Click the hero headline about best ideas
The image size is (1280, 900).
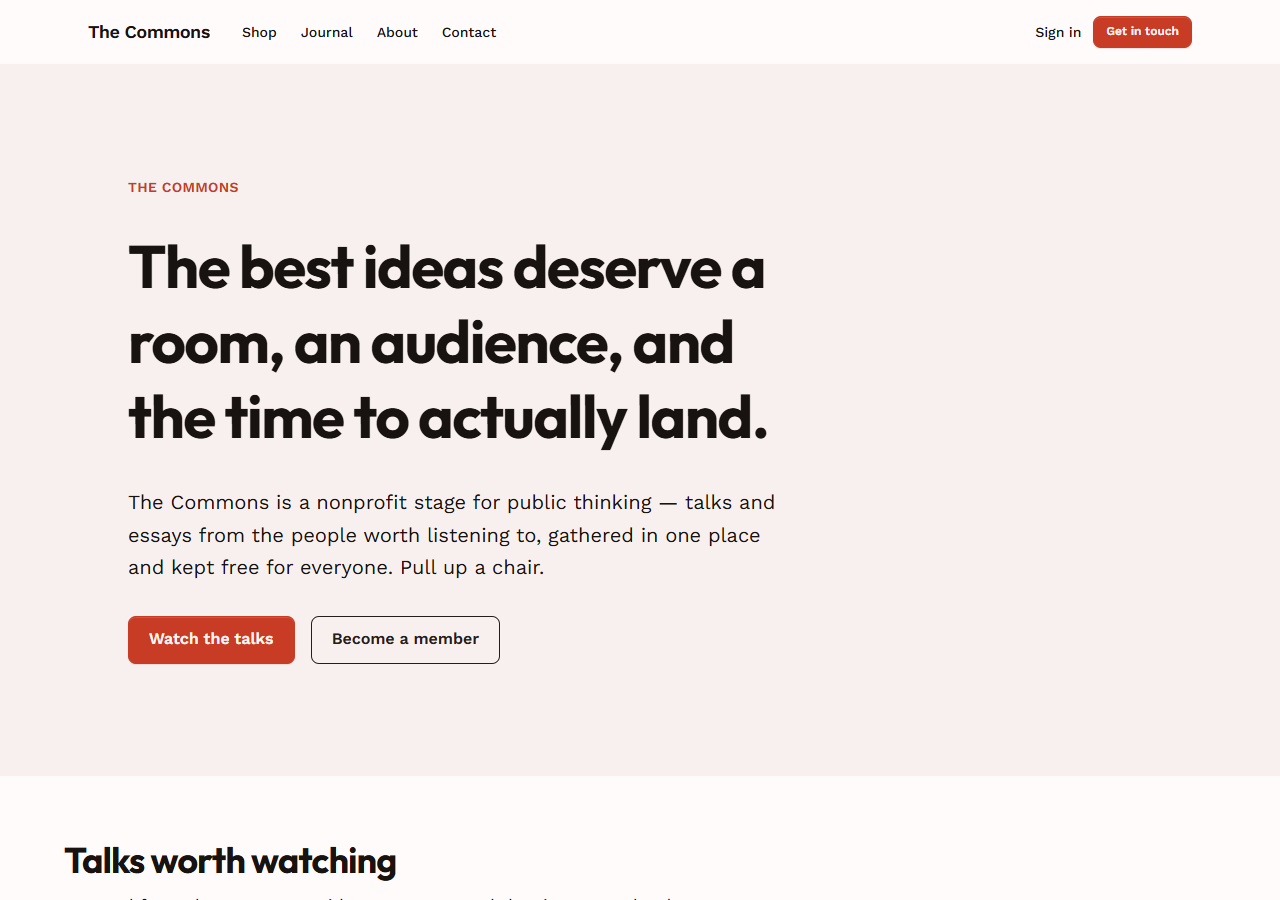[447, 343]
